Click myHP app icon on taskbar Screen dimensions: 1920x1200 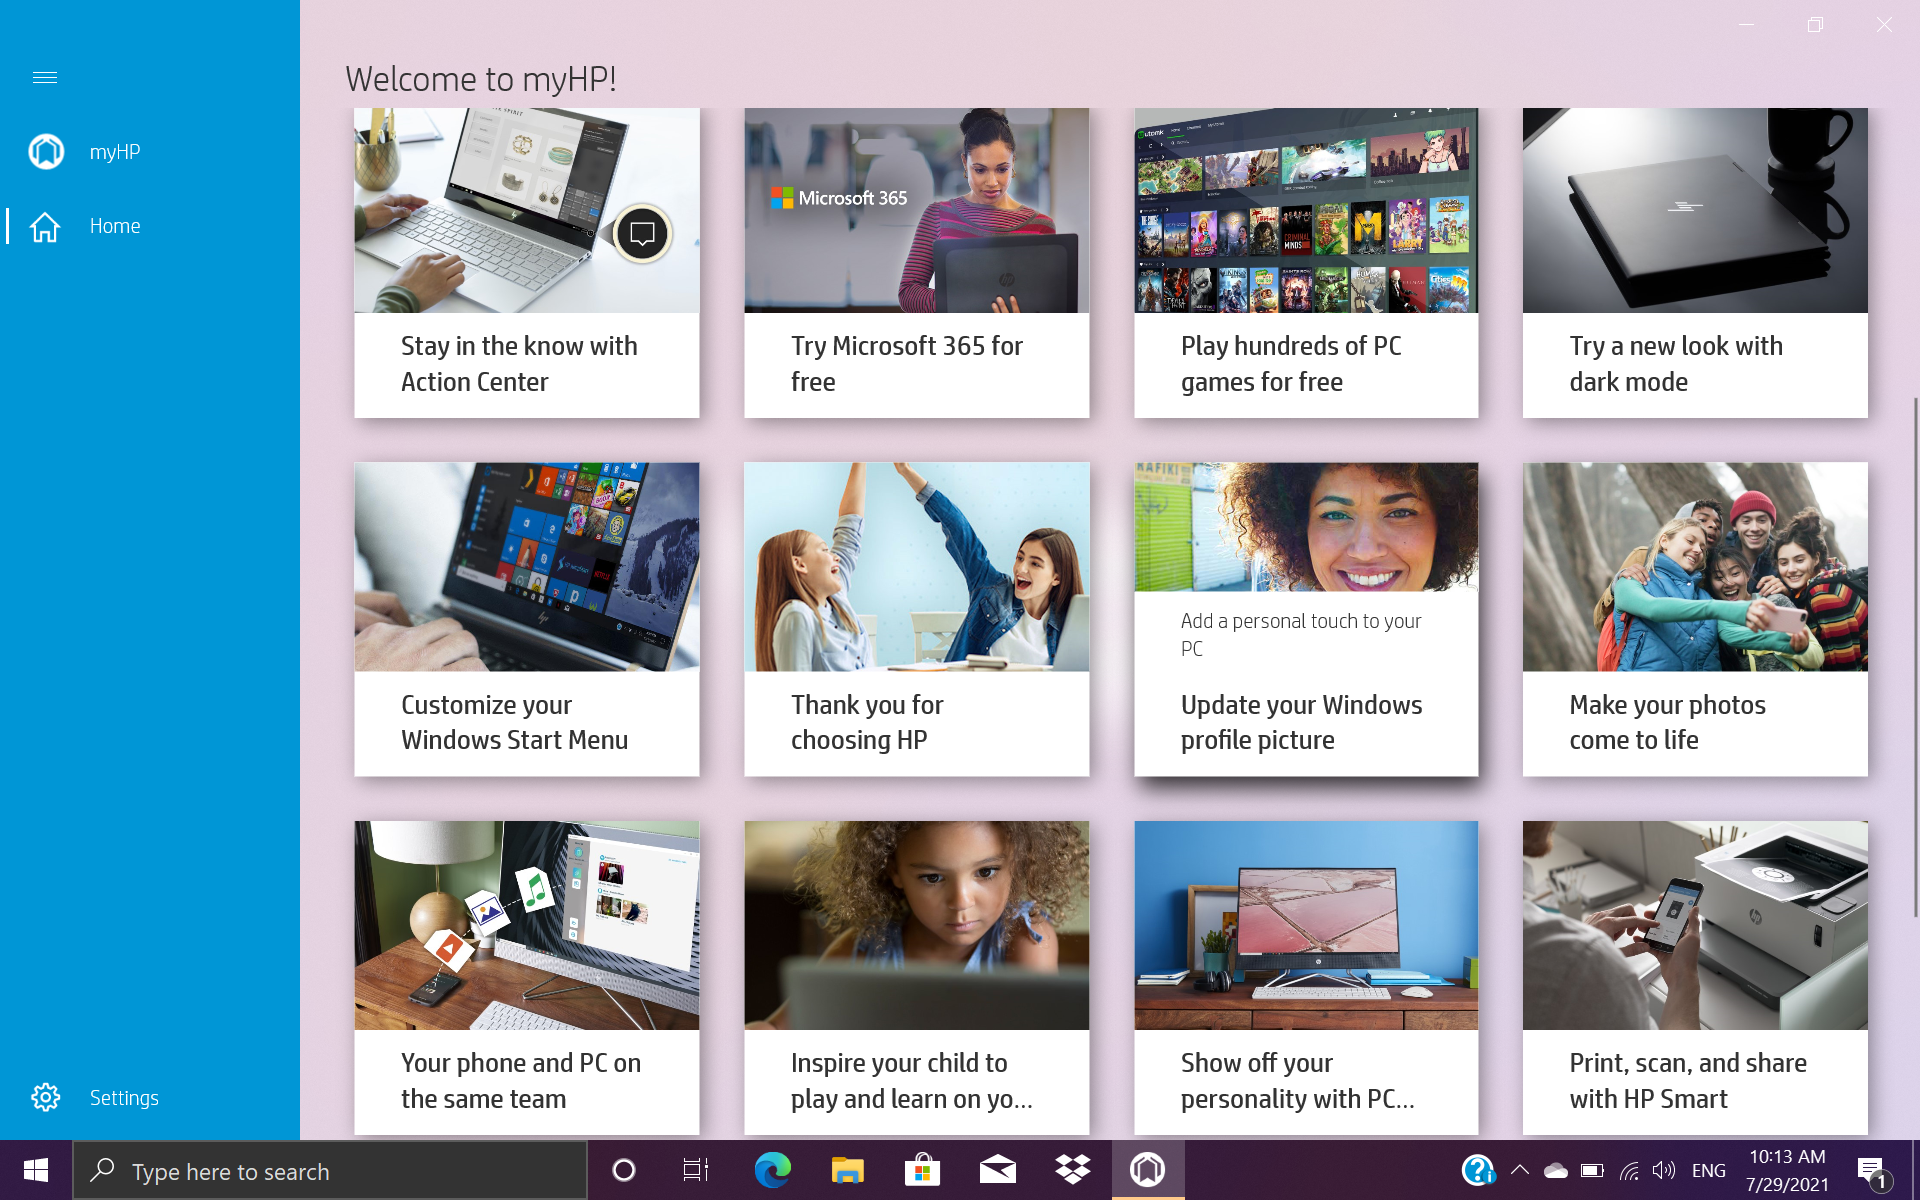[1148, 1170]
